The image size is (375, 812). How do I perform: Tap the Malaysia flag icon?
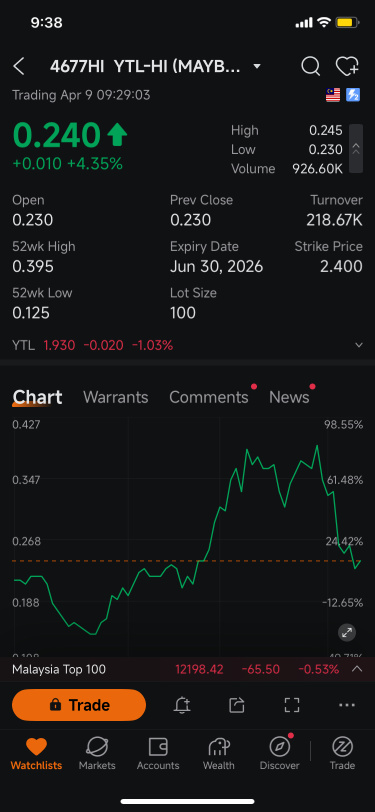pos(333,95)
